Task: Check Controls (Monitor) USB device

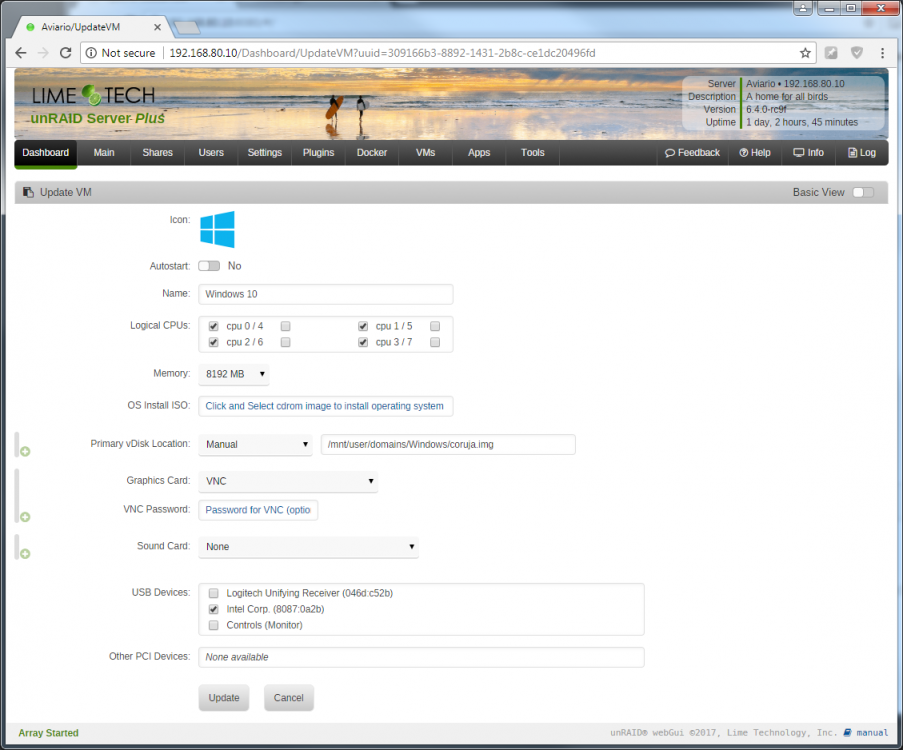Action: pyautogui.click(x=214, y=625)
